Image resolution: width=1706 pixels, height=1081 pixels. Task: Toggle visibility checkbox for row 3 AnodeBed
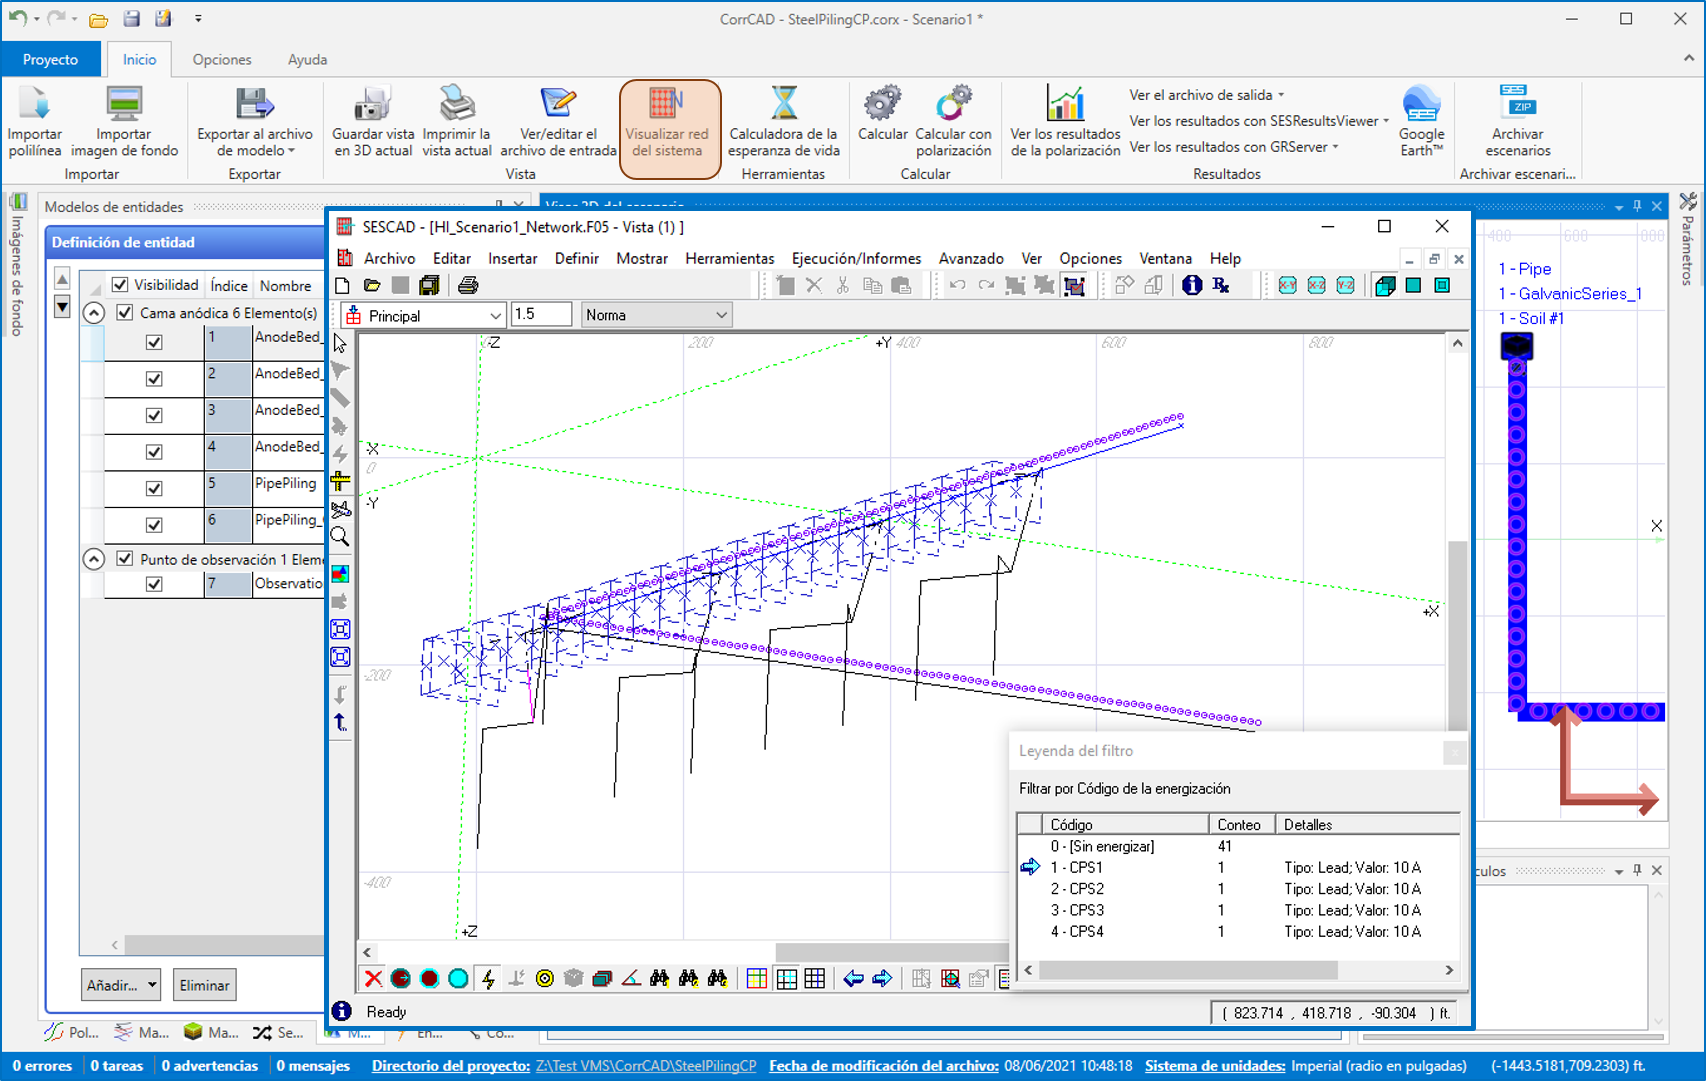pos(154,415)
